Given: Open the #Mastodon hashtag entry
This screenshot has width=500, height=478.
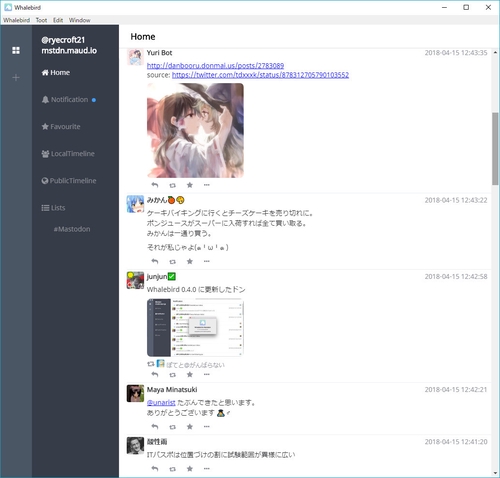Looking at the screenshot, I should pyautogui.click(x=72, y=229).
